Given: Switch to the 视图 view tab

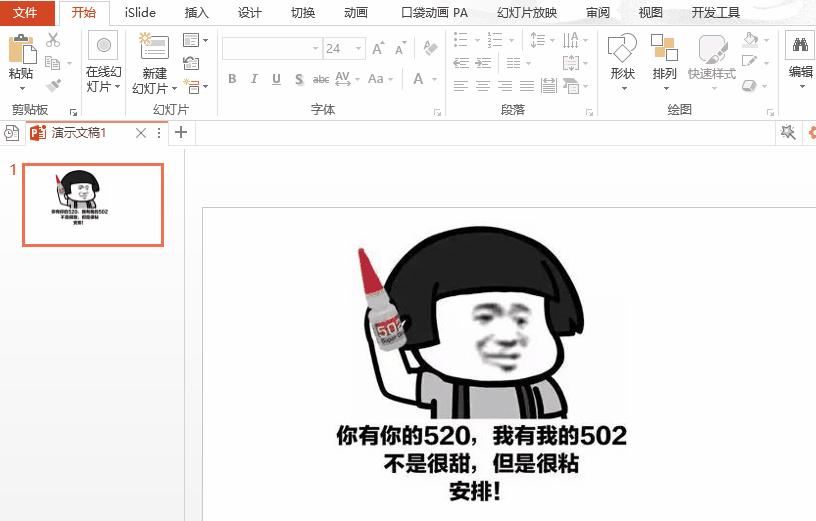Looking at the screenshot, I should point(651,12).
